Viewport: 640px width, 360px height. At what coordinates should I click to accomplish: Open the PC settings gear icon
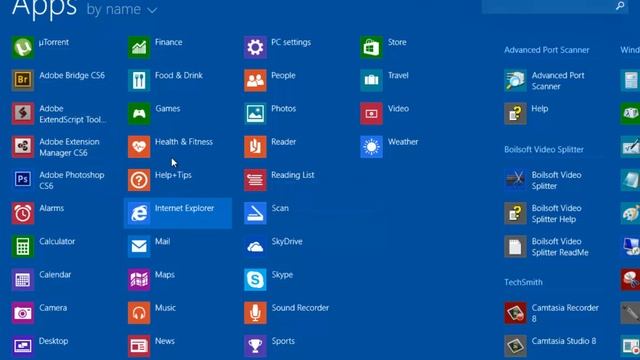pyautogui.click(x=255, y=47)
